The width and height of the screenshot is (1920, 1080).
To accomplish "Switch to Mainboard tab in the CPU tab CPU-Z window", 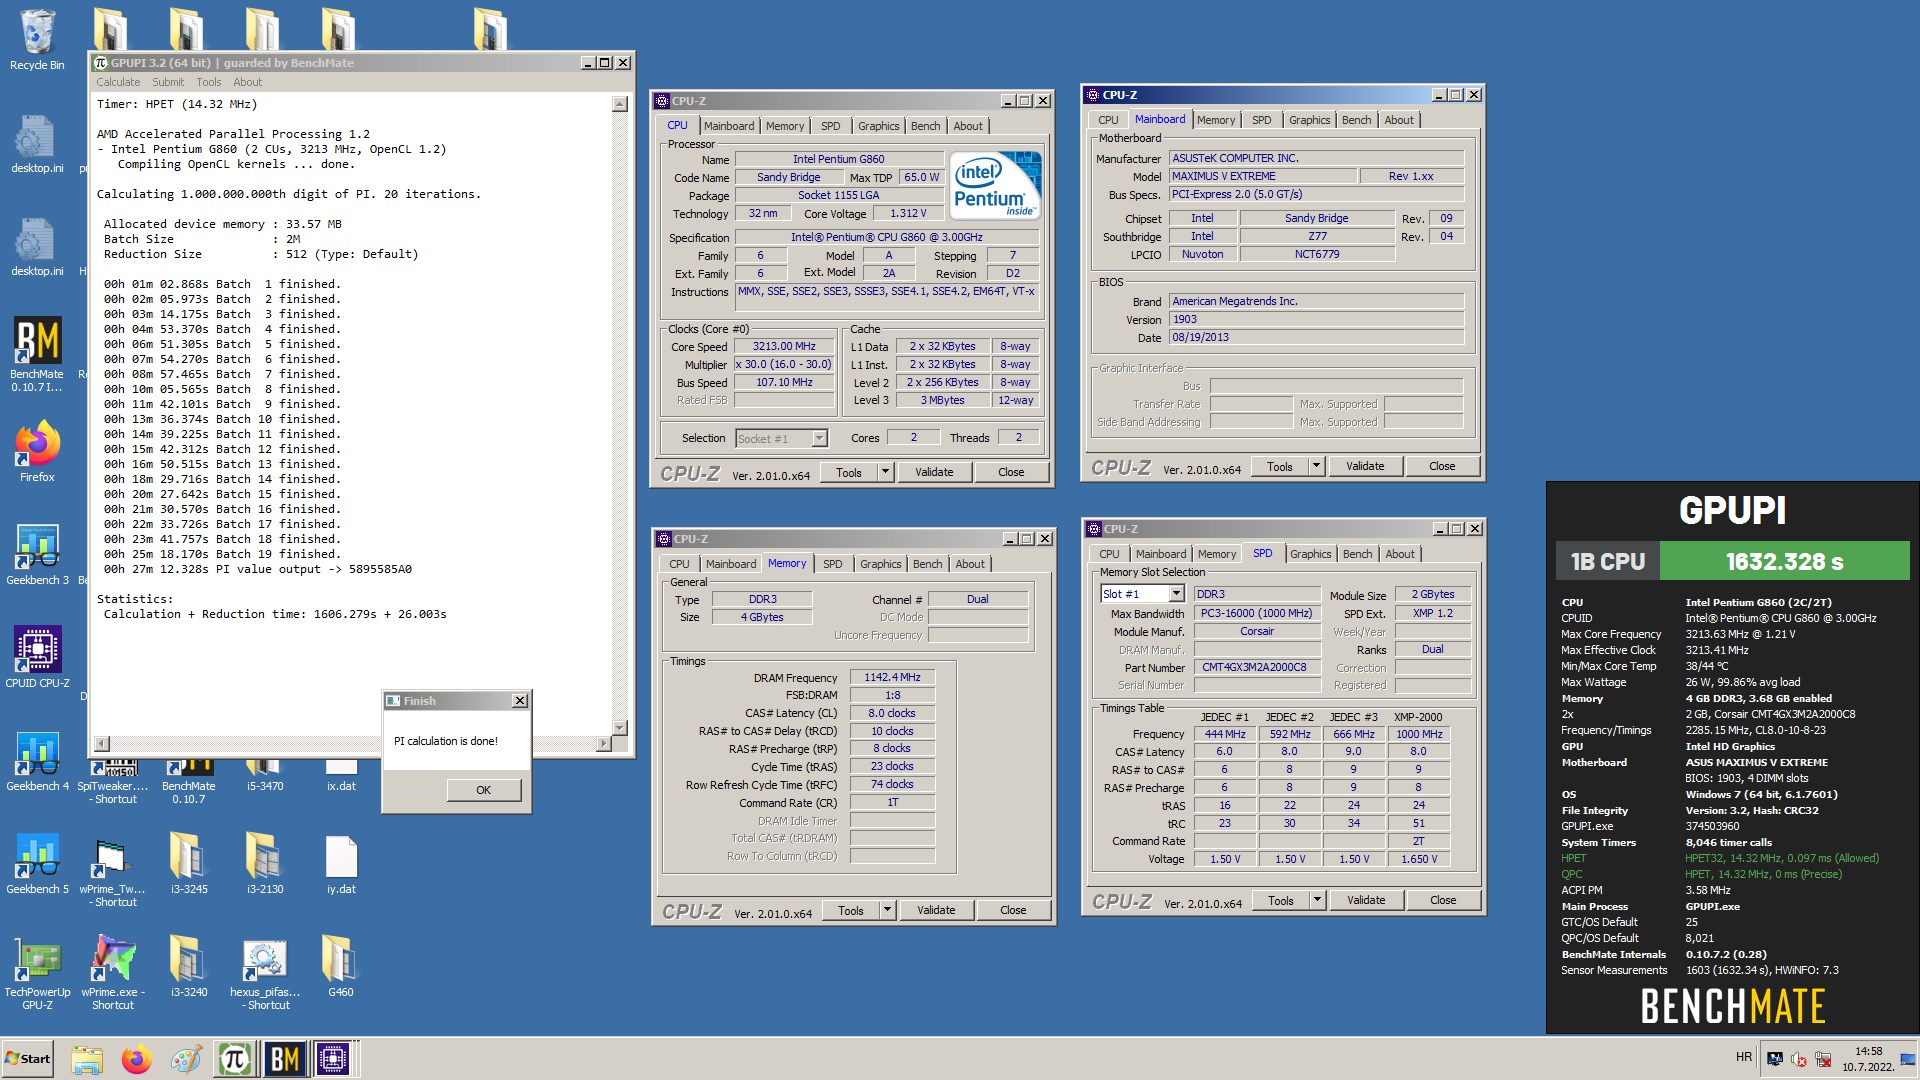I will [729, 126].
